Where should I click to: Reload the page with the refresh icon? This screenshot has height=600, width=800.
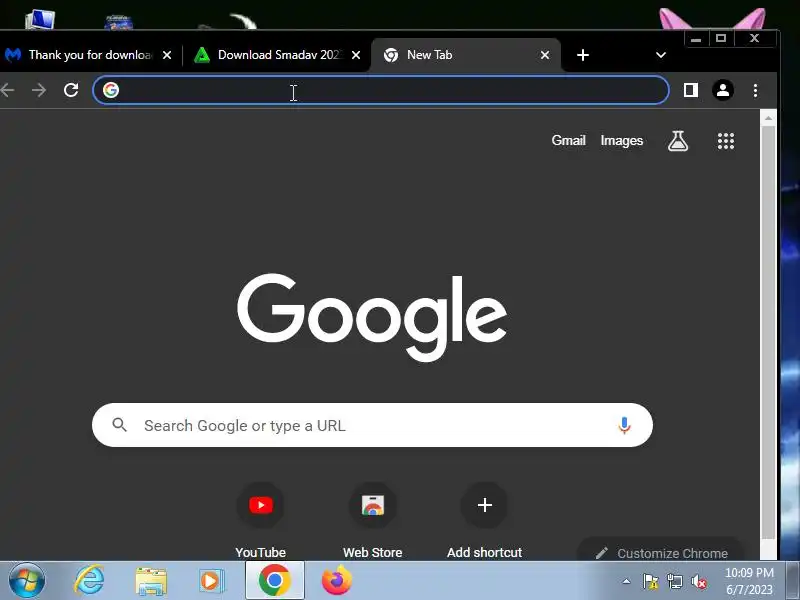pos(71,90)
